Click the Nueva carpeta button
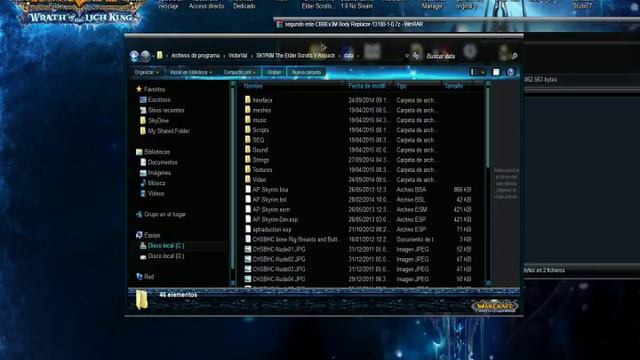 pyautogui.click(x=306, y=72)
